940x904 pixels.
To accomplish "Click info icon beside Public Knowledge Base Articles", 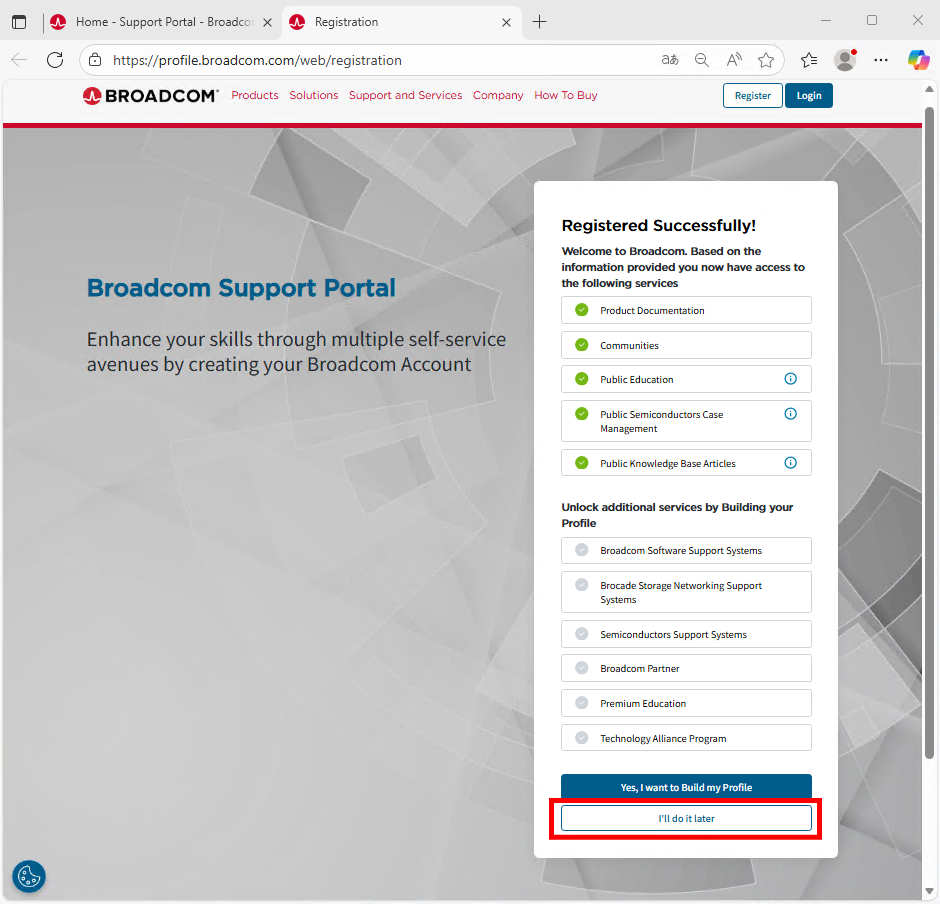I will tap(790, 463).
